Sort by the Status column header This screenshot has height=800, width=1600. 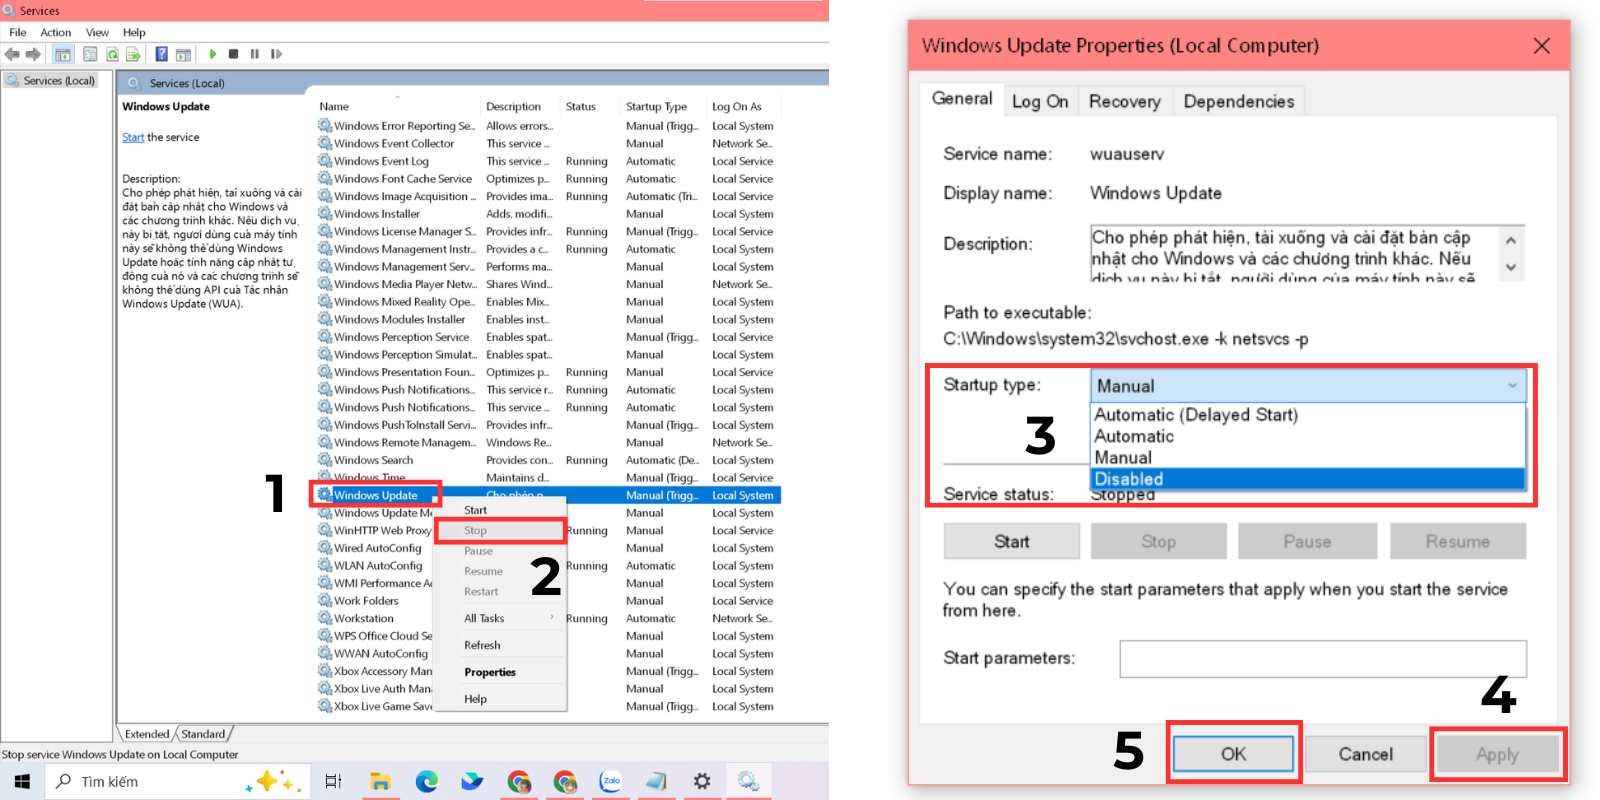[581, 106]
